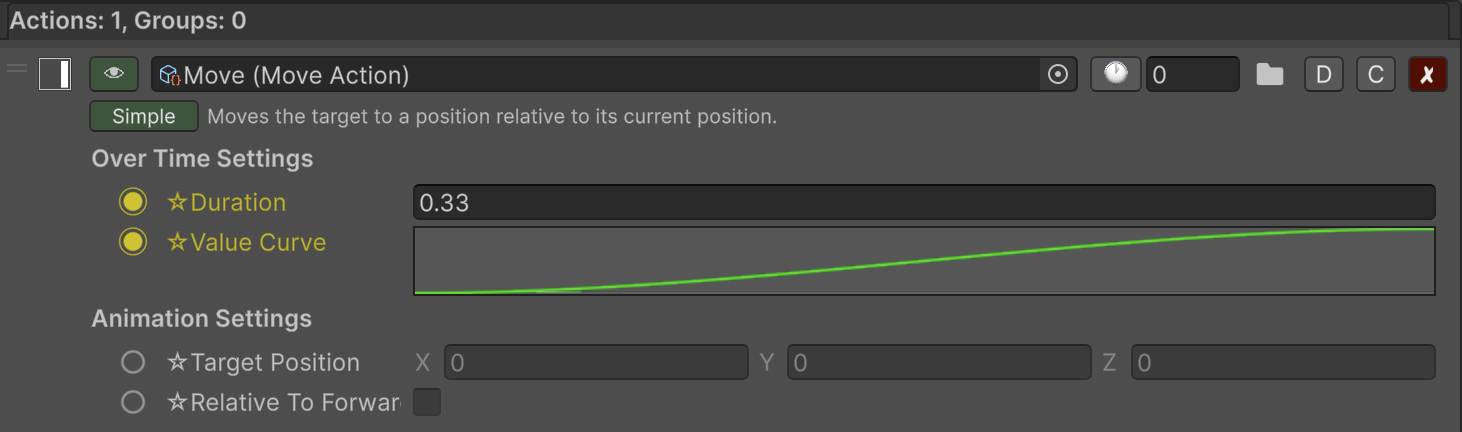1462x432 pixels.
Task: Enable the Target Position radio button
Action: [133, 362]
